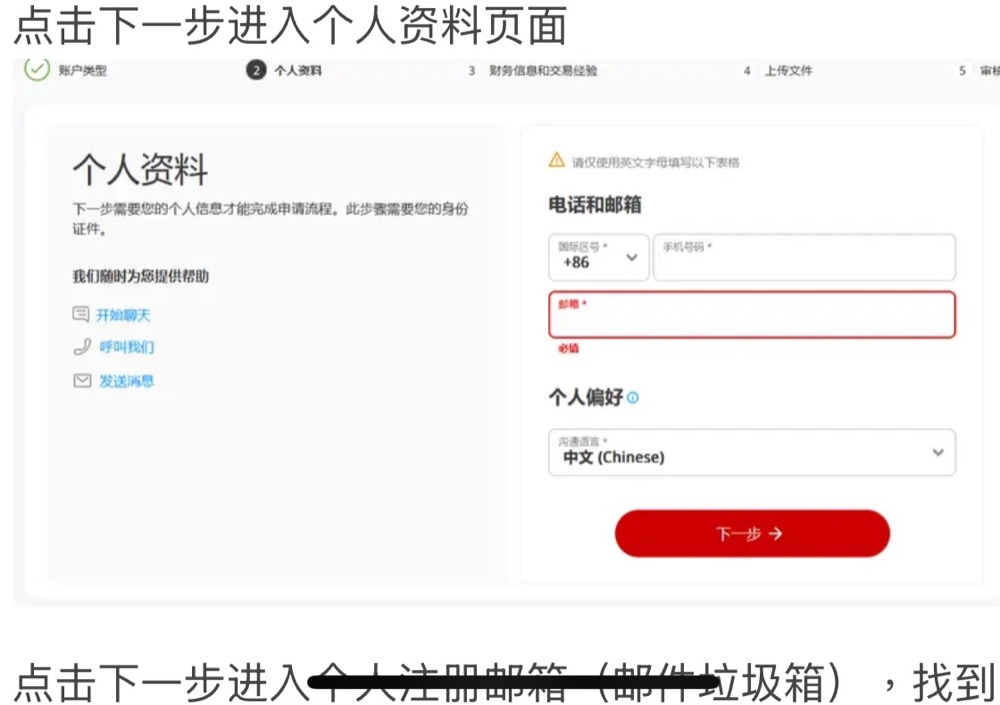1000x705 pixels.
Task: Select the 账户类型 completed step
Action: tap(83, 70)
